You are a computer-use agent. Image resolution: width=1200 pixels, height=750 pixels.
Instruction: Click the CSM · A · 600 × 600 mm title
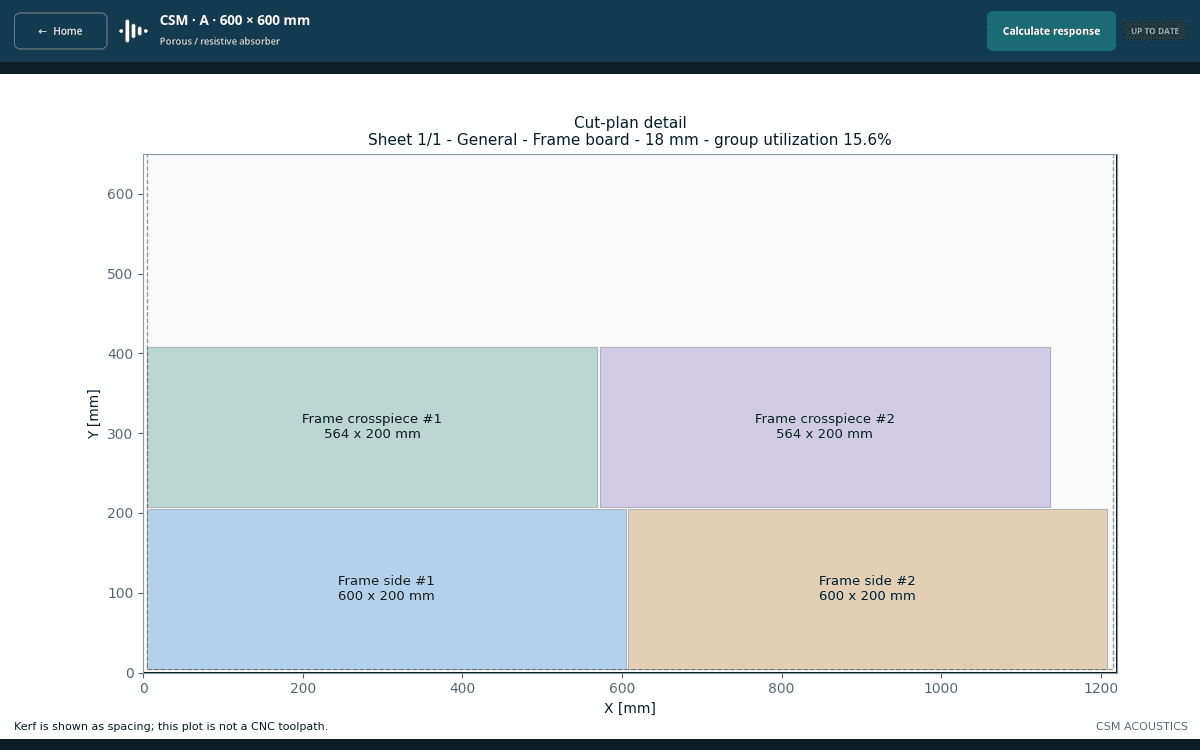tap(235, 21)
